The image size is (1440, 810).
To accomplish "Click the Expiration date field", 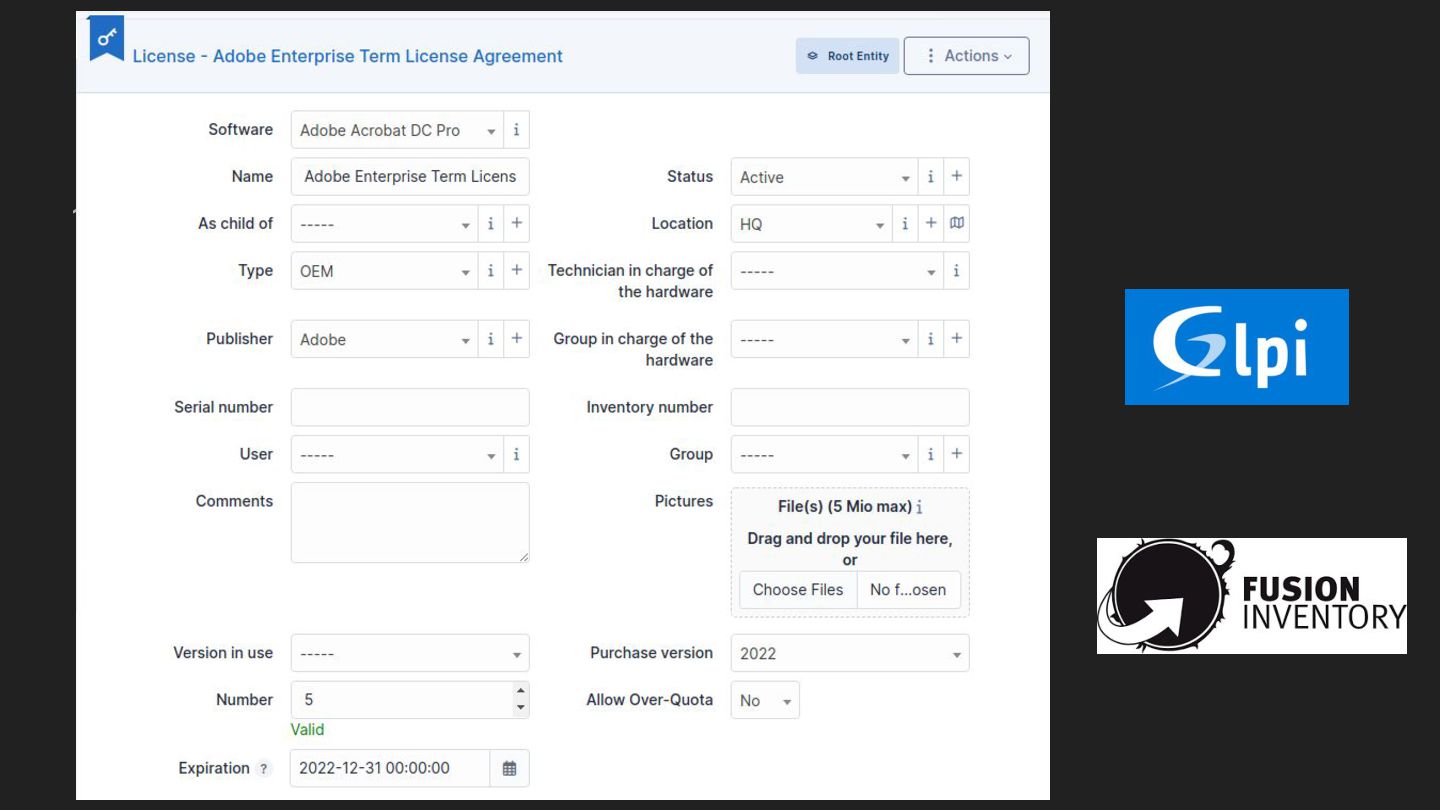I will point(390,768).
